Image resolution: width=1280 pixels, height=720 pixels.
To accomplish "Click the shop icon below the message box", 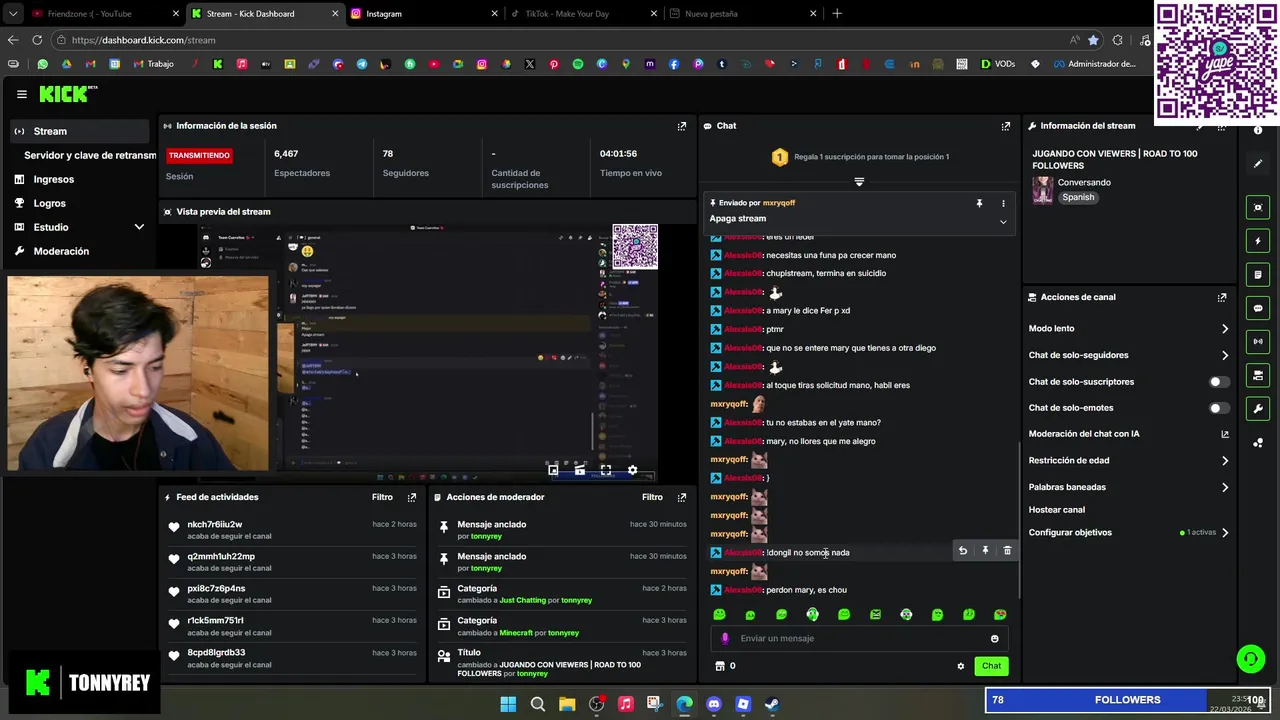I will 719,666.
